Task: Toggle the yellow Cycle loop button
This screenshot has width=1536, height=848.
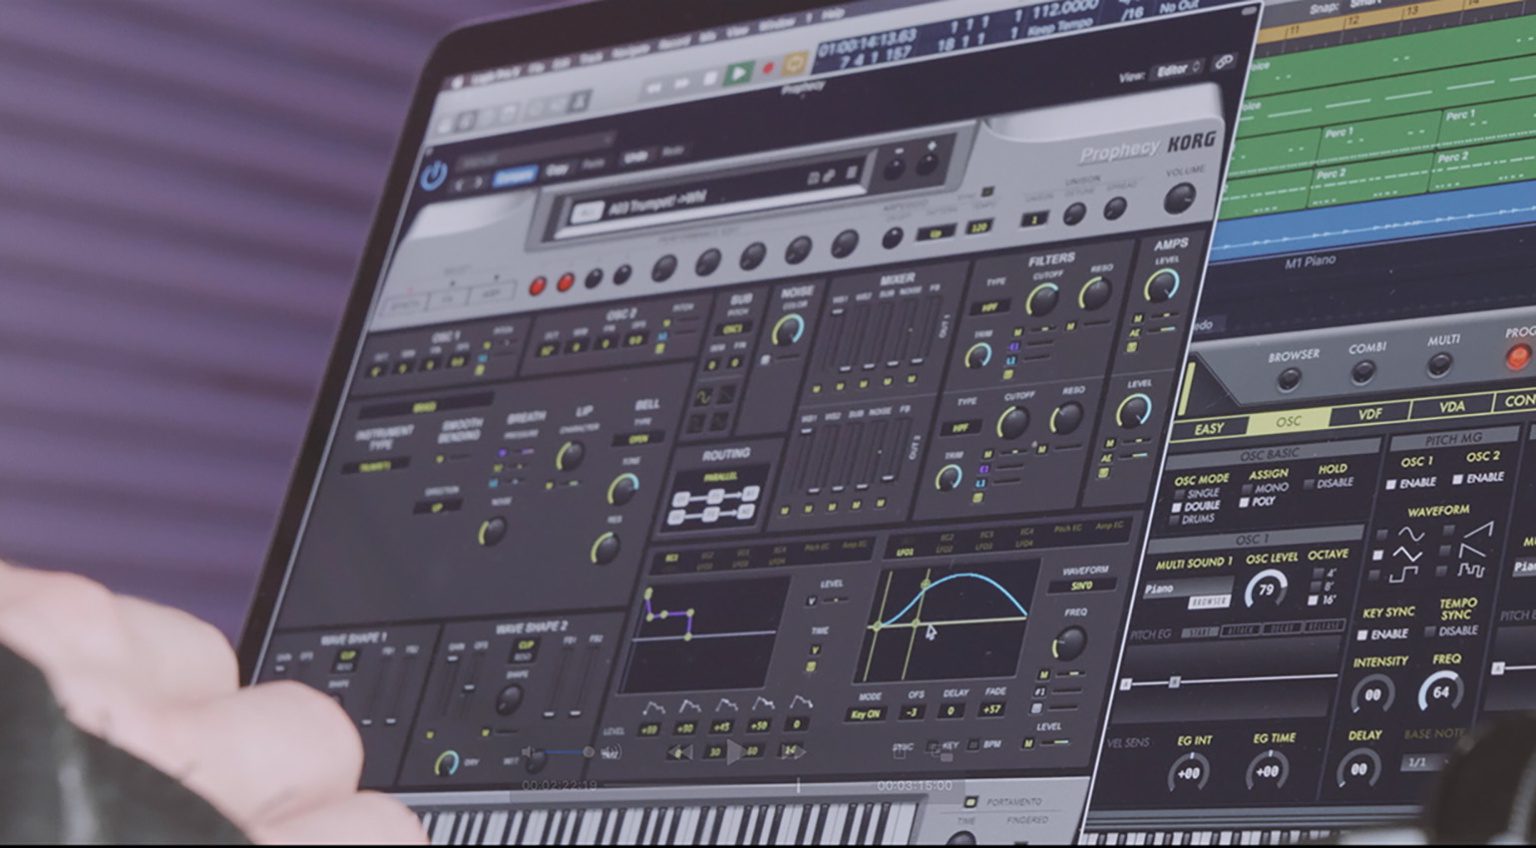Action: pos(794,64)
